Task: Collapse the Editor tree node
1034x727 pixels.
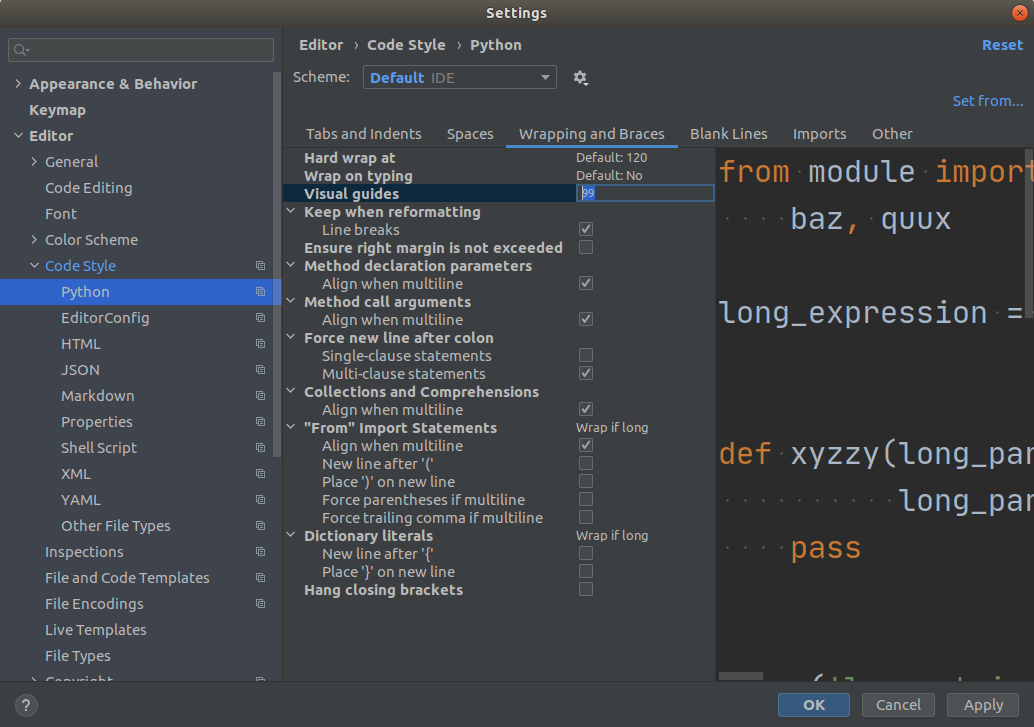Action: pos(17,135)
